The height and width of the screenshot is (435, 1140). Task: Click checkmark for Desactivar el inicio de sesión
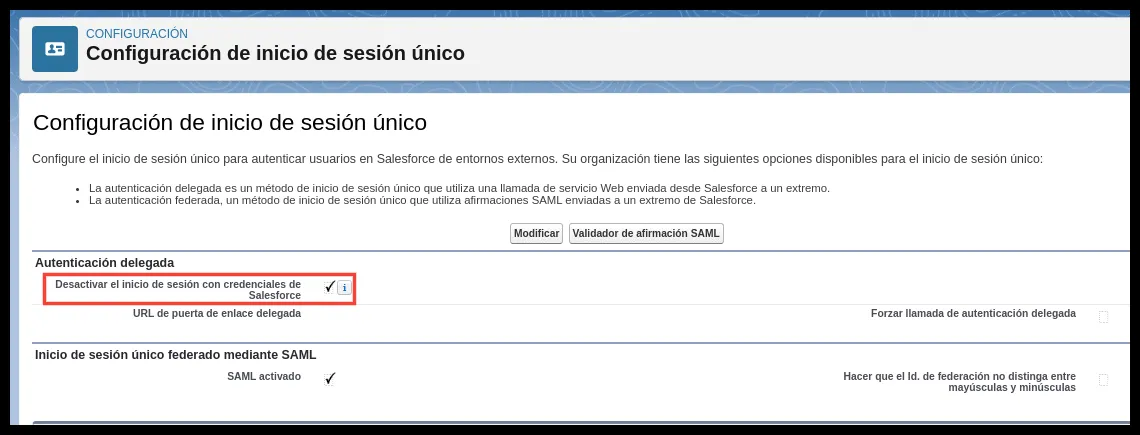329,287
